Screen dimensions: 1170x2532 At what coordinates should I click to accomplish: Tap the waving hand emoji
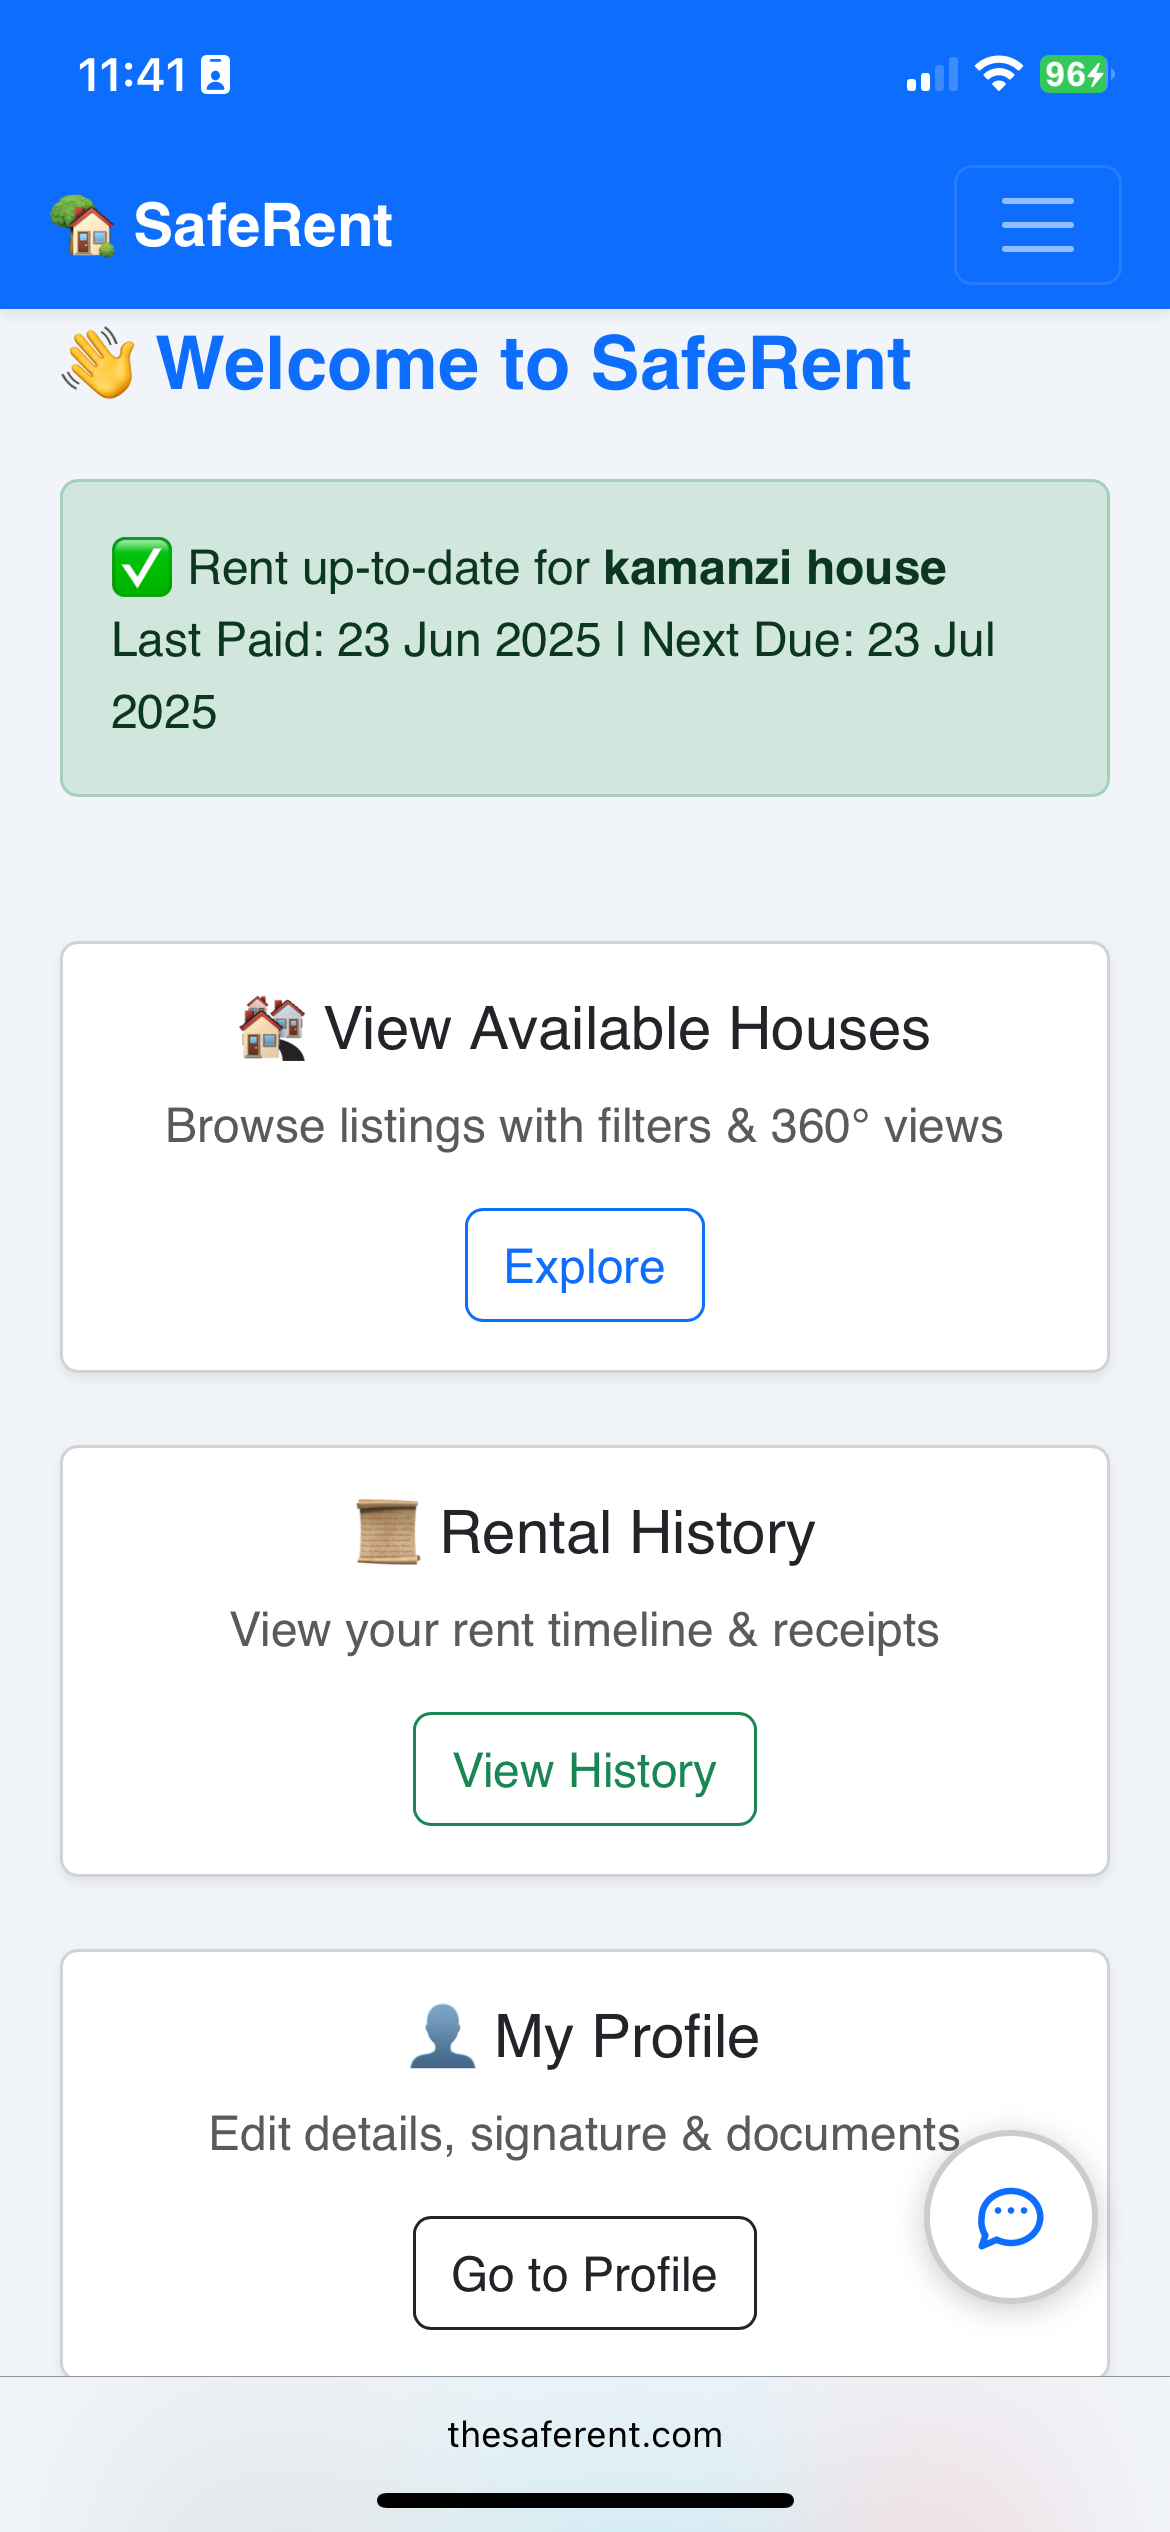pos(99,364)
